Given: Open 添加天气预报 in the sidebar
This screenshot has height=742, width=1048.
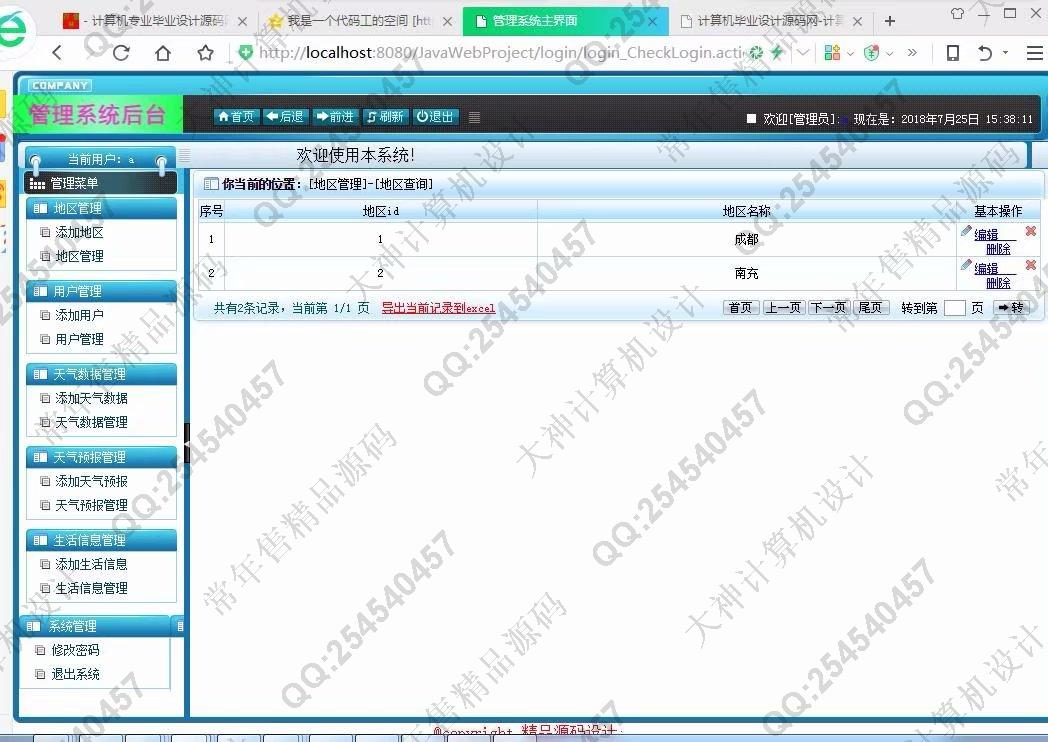Looking at the screenshot, I should point(91,481).
